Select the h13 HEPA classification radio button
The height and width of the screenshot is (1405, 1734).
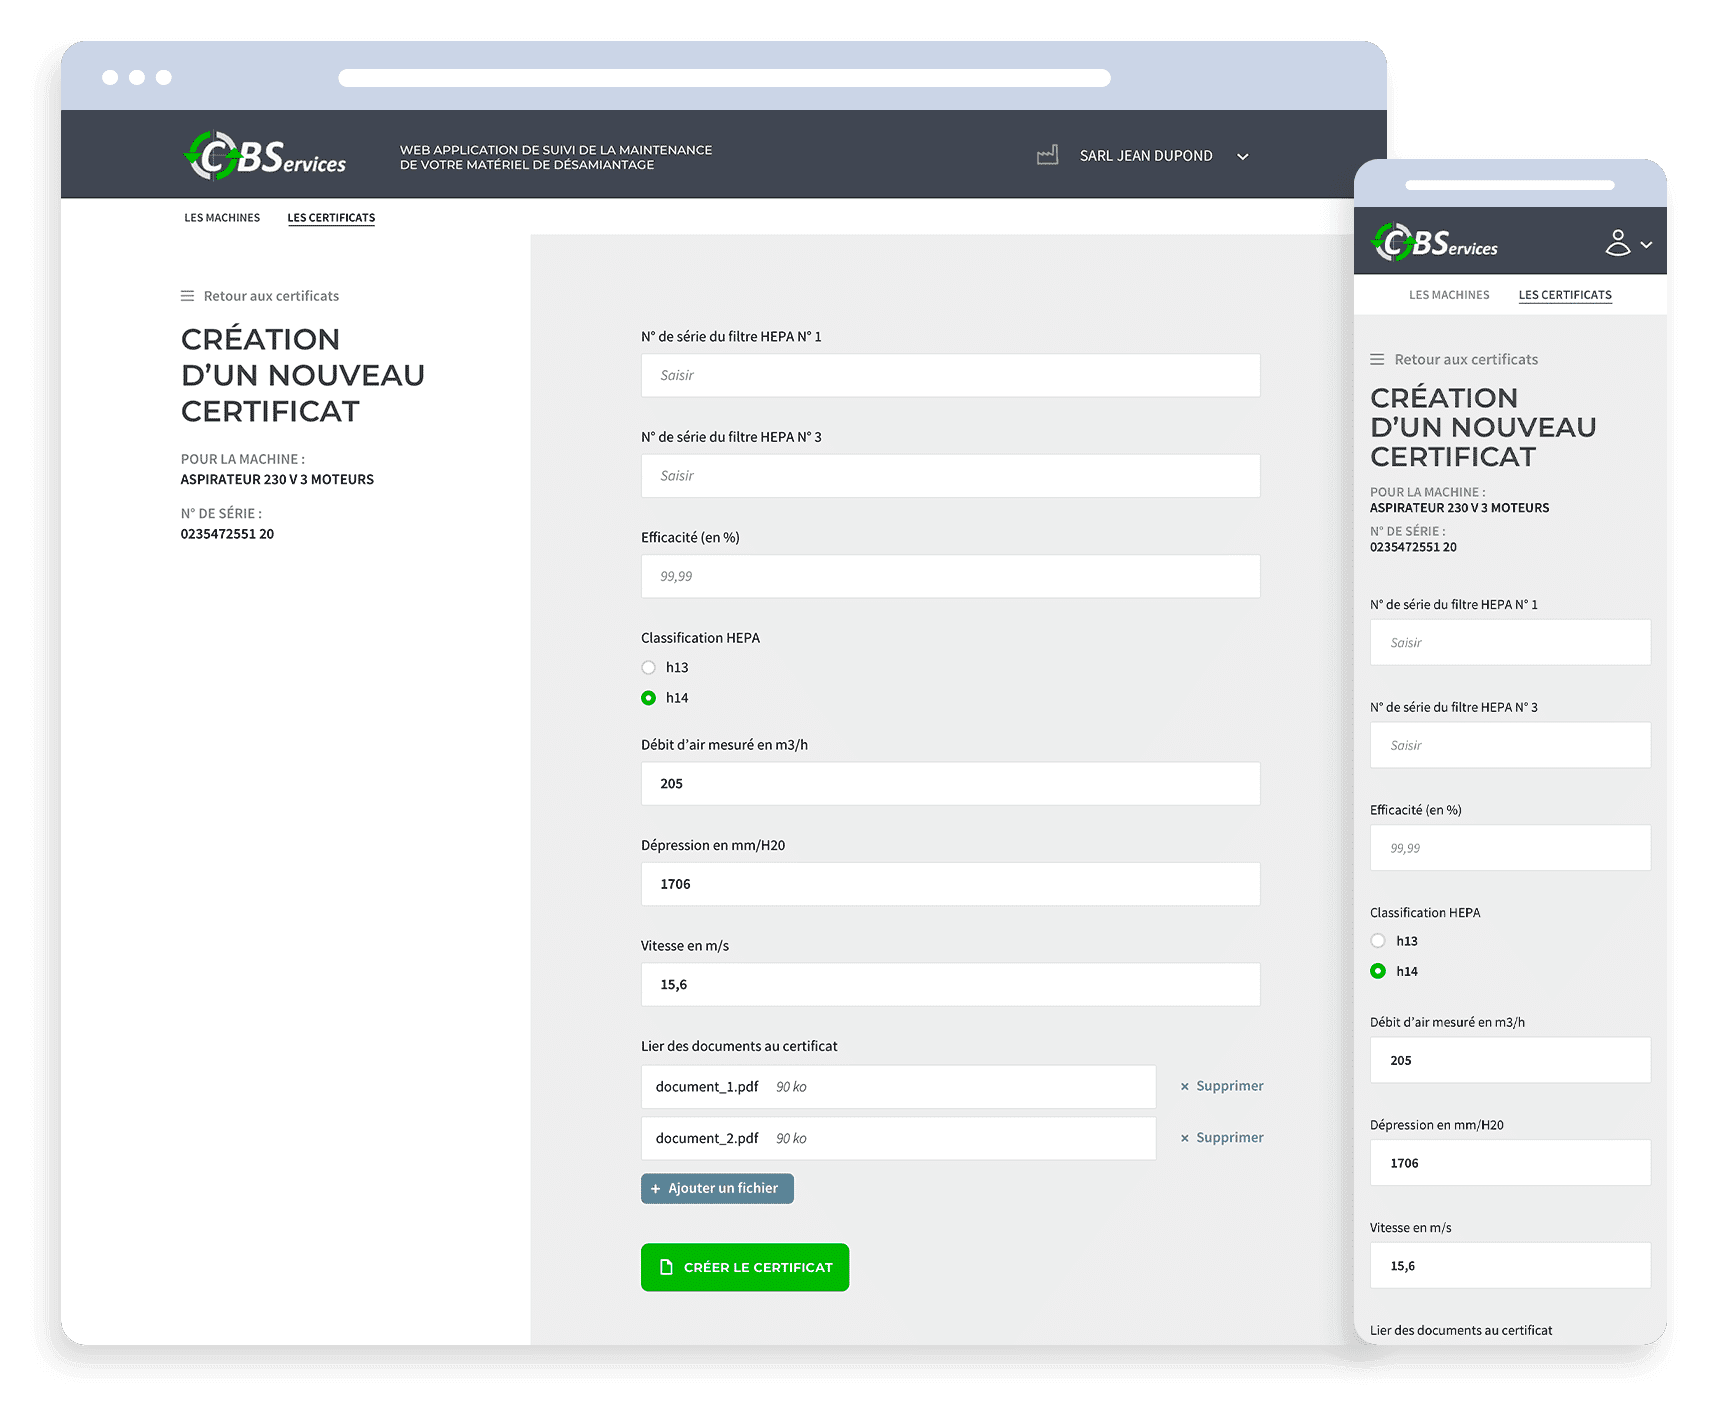click(648, 667)
